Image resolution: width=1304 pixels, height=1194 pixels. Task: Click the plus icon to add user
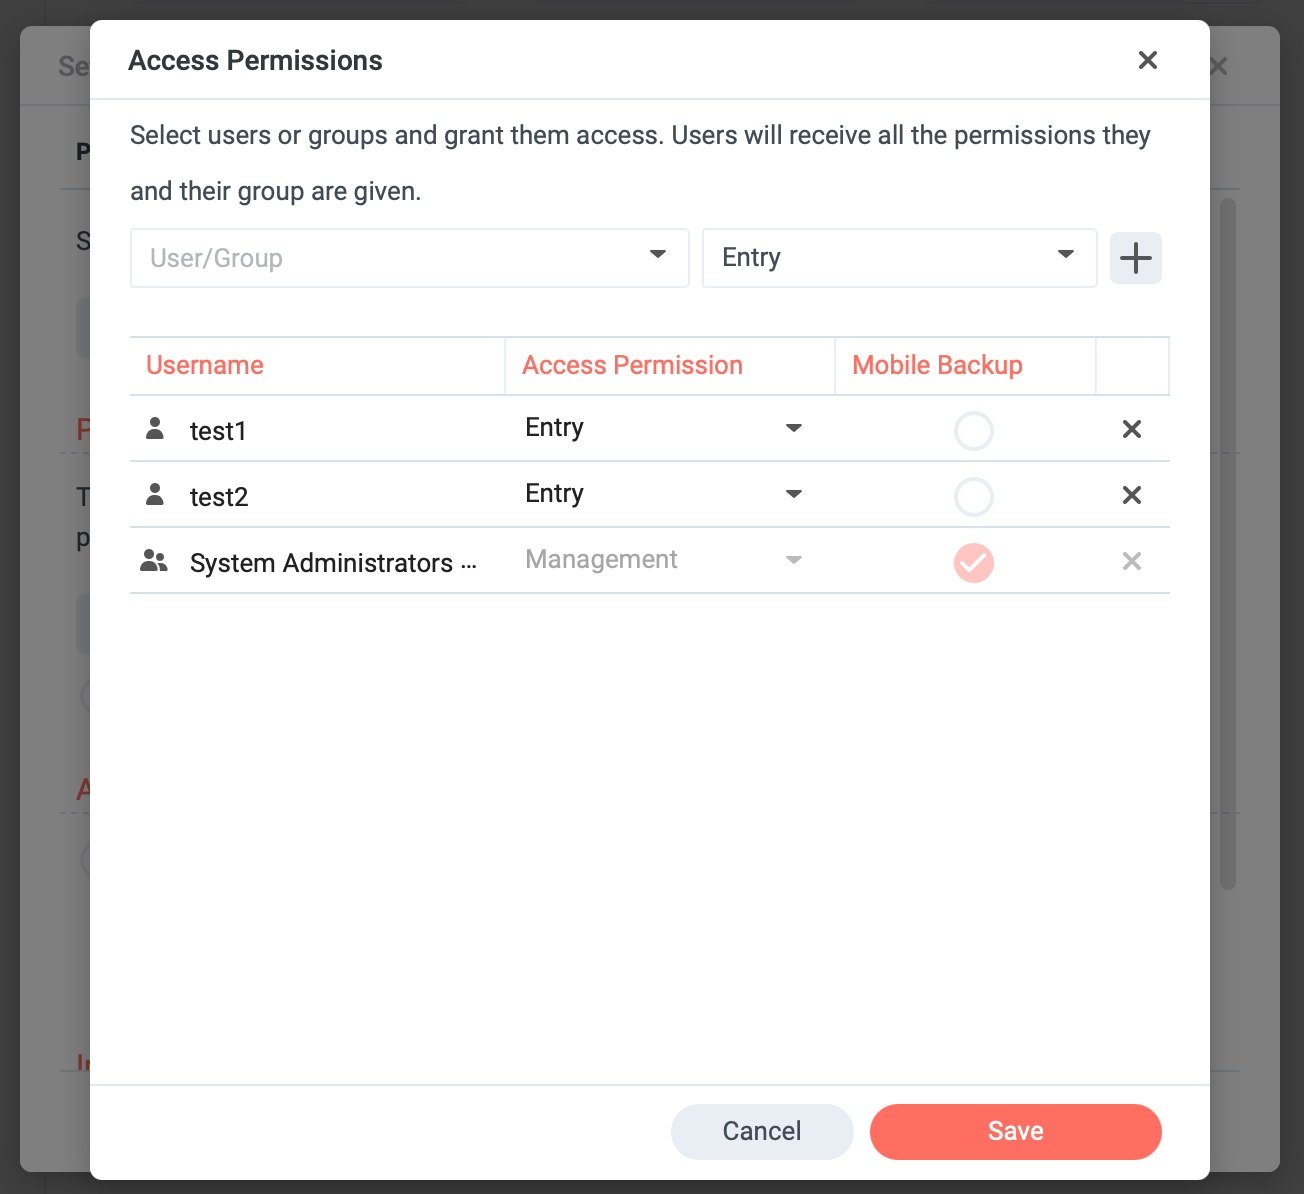(1135, 258)
